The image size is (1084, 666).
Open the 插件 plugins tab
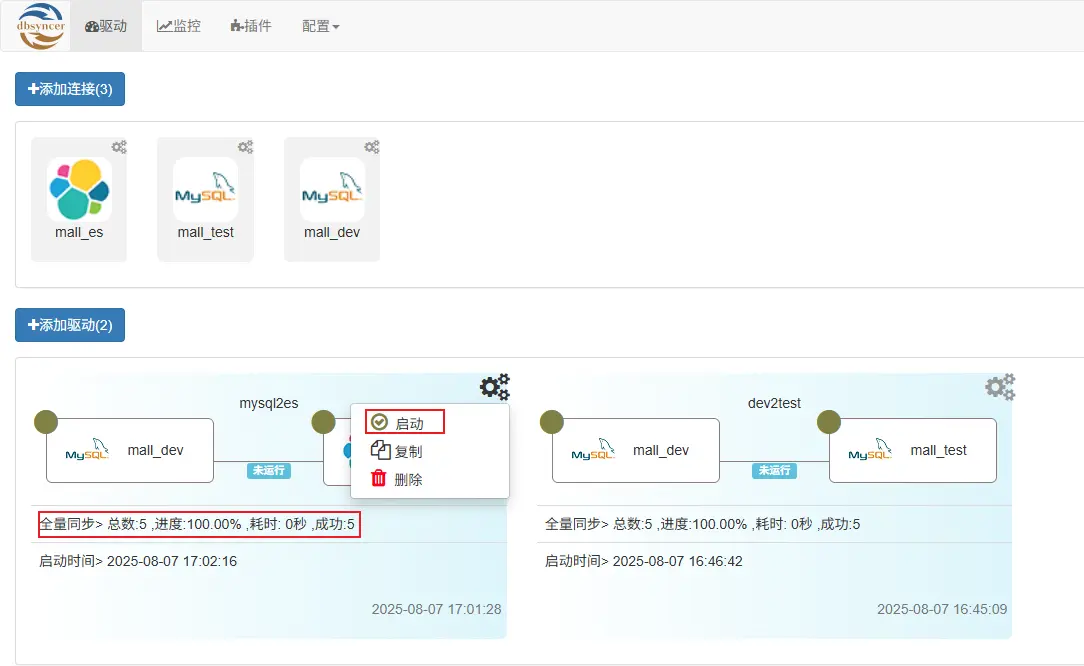click(x=251, y=26)
